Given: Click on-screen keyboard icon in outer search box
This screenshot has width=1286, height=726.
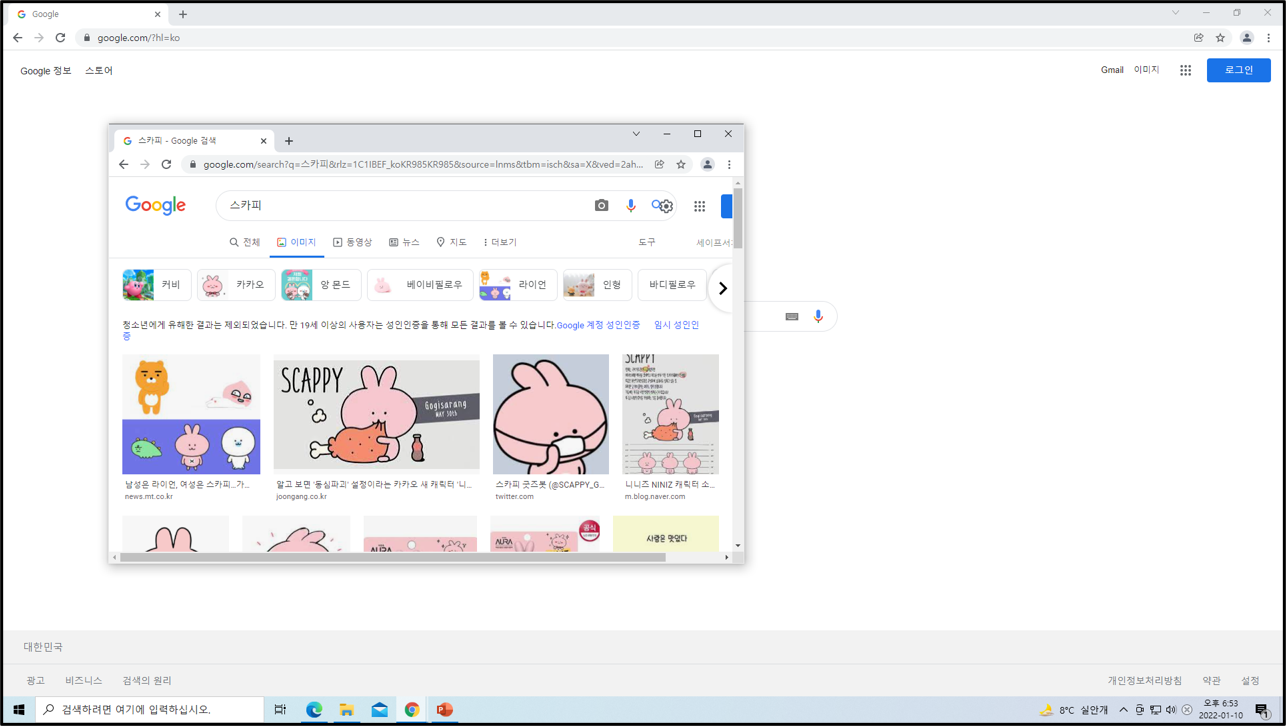Looking at the screenshot, I should pos(792,317).
